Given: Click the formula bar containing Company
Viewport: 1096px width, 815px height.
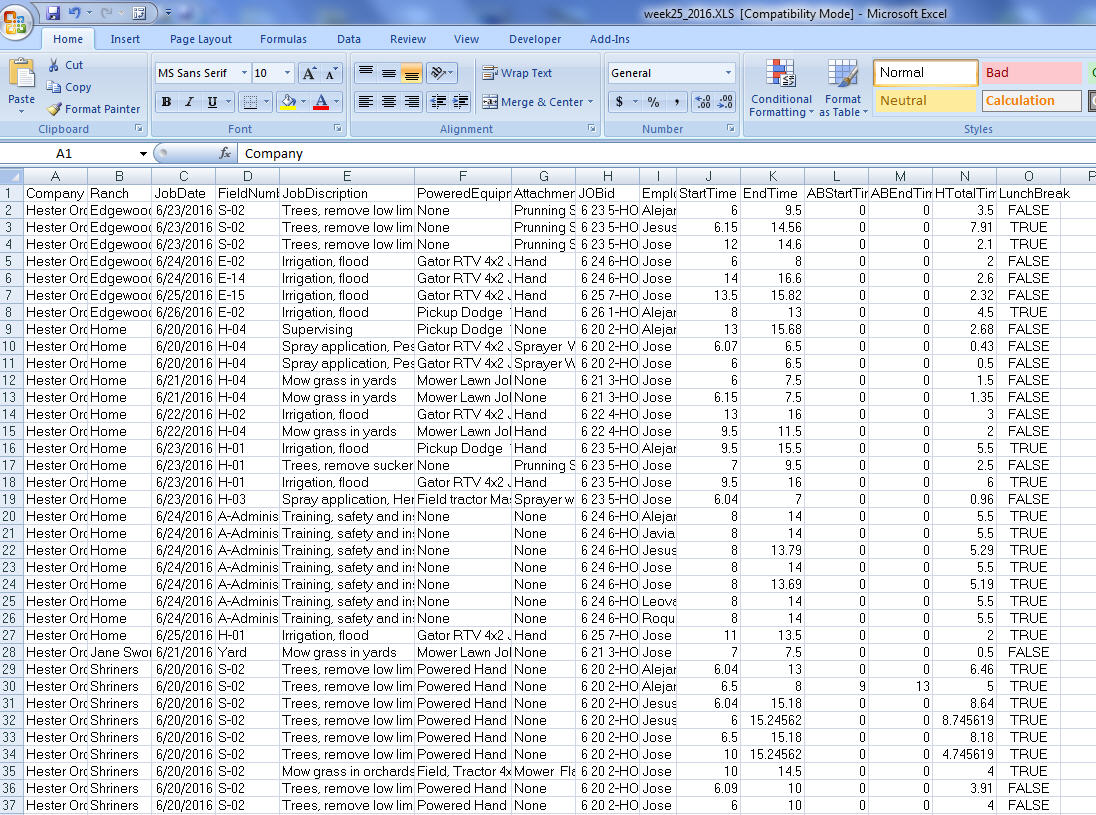Looking at the screenshot, I should click(668, 154).
